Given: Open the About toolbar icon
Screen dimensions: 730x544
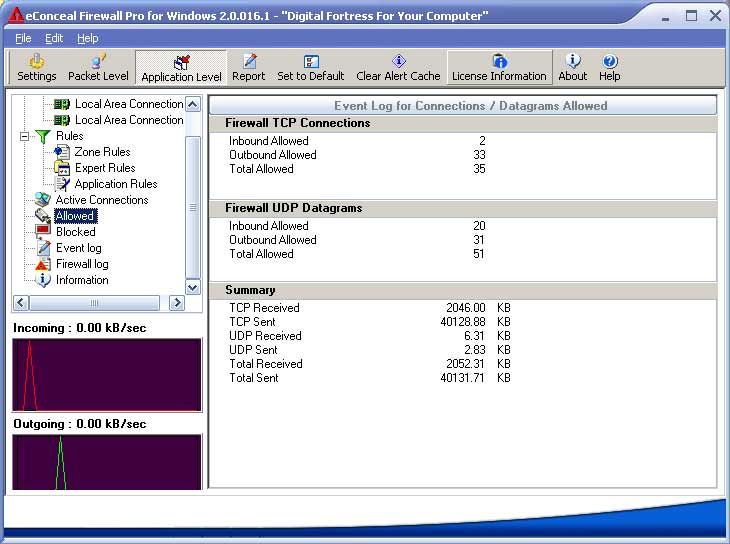Looking at the screenshot, I should (x=573, y=61).
